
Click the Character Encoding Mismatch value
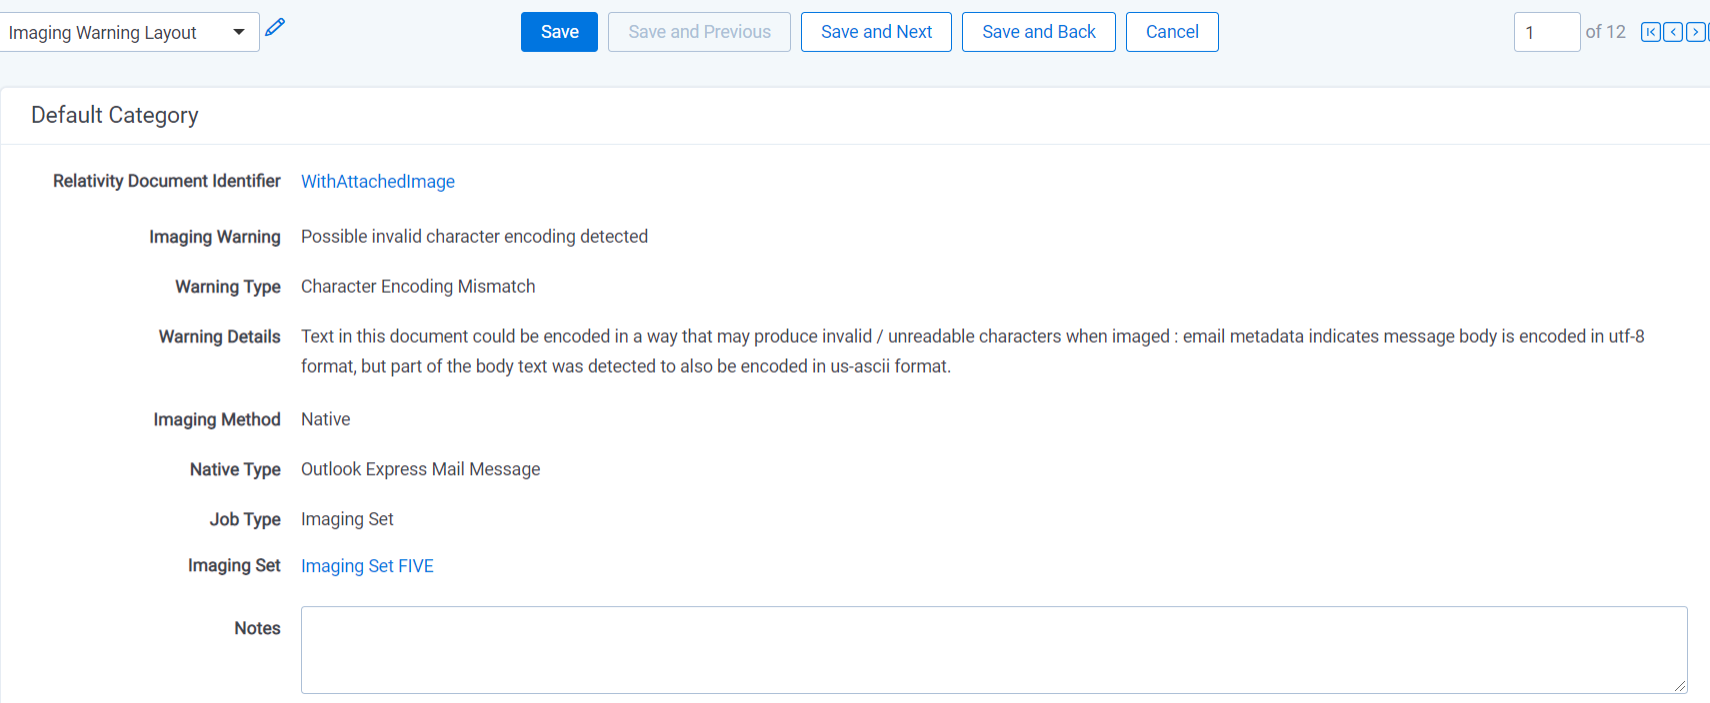(x=418, y=286)
